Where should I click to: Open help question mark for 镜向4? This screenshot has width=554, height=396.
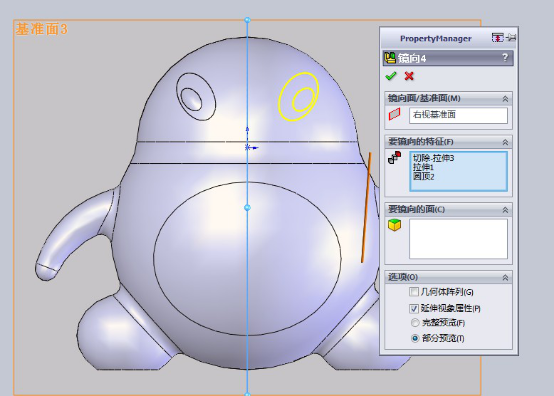click(x=505, y=57)
